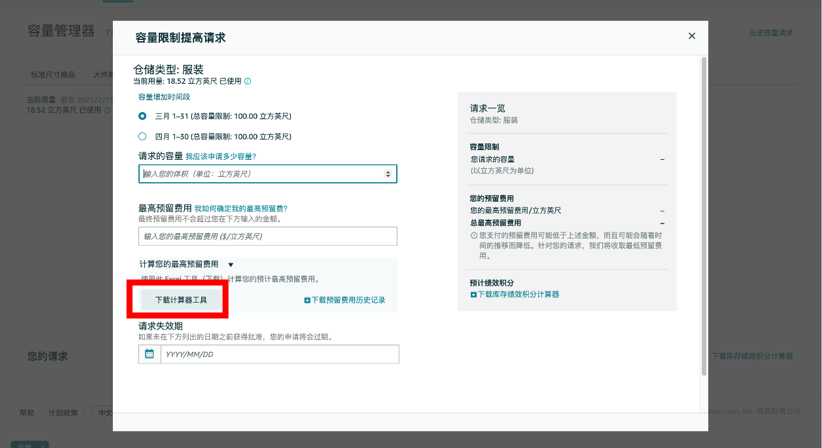822x448 pixels.
Task: Open the calendar icon for 请求失效期
Action: click(x=149, y=354)
